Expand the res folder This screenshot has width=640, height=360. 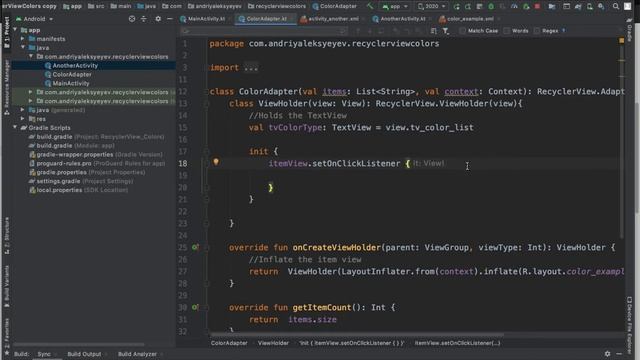click(x=23, y=119)
